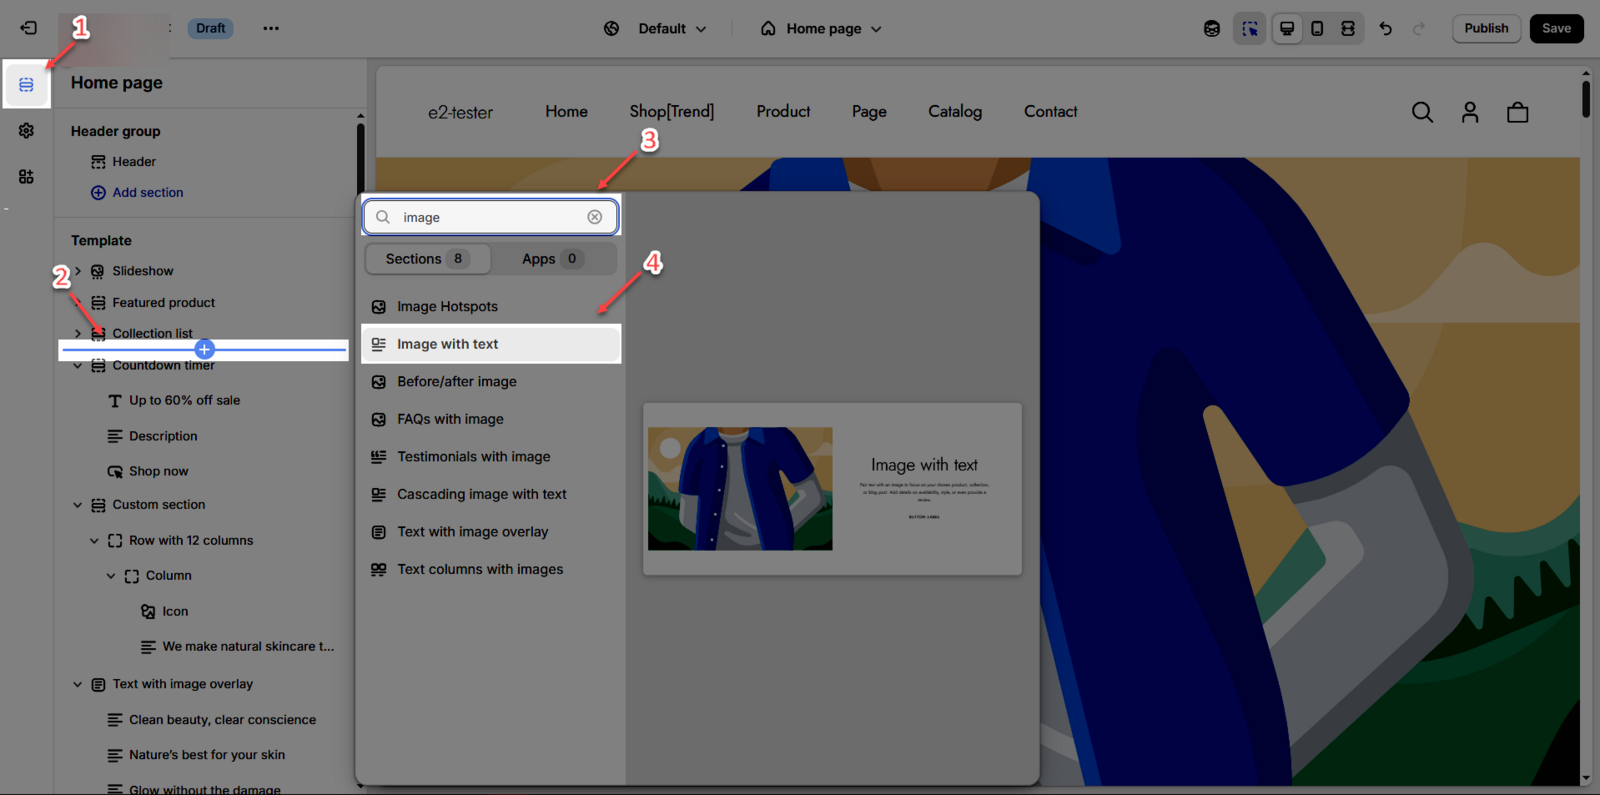Switch to mobile preview icon
Image resolution: width=1600 pixels, height=795 pixels.
point(1317,28)
